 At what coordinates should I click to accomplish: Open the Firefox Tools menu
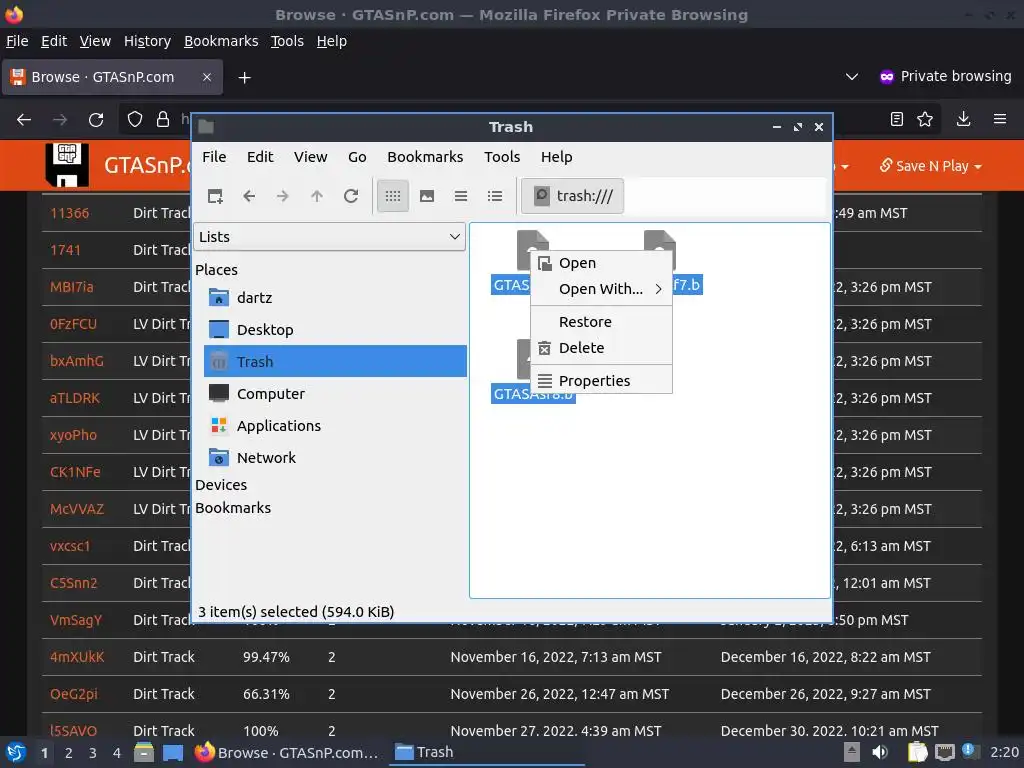pos(287,41)
